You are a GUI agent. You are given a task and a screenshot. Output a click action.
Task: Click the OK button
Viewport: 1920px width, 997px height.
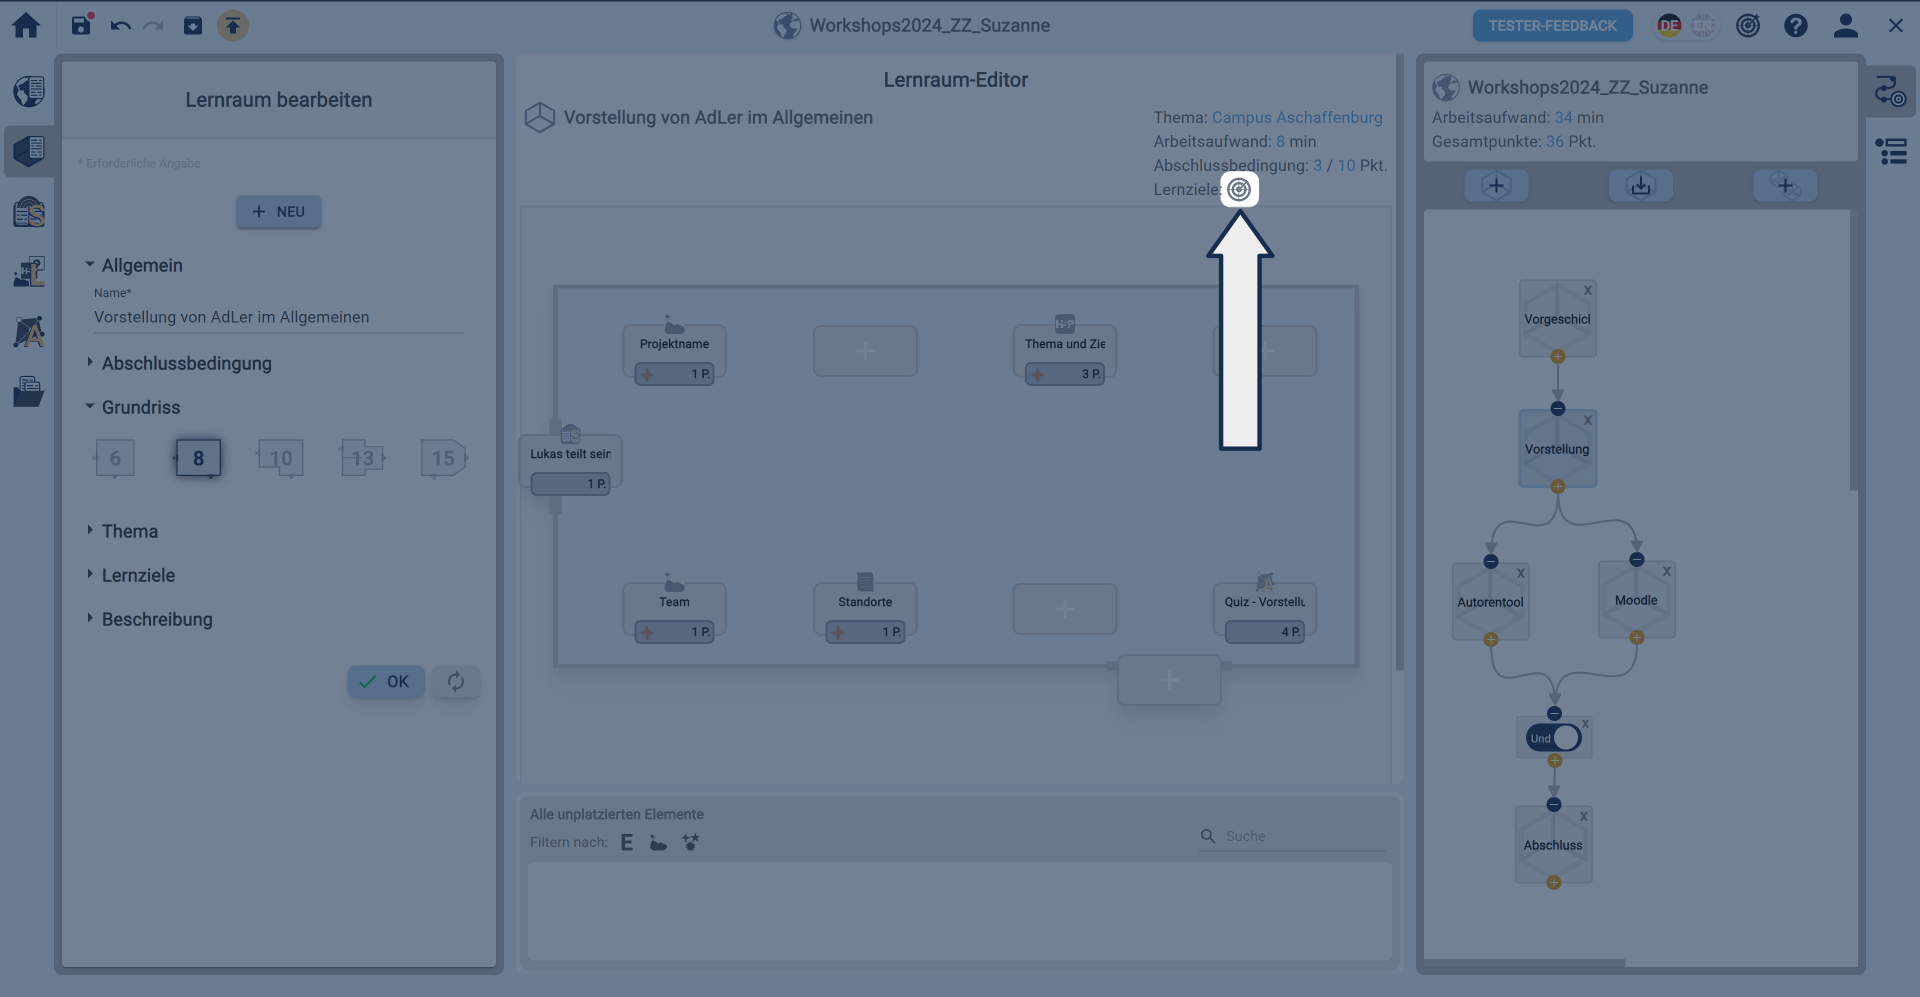[385, 681]
